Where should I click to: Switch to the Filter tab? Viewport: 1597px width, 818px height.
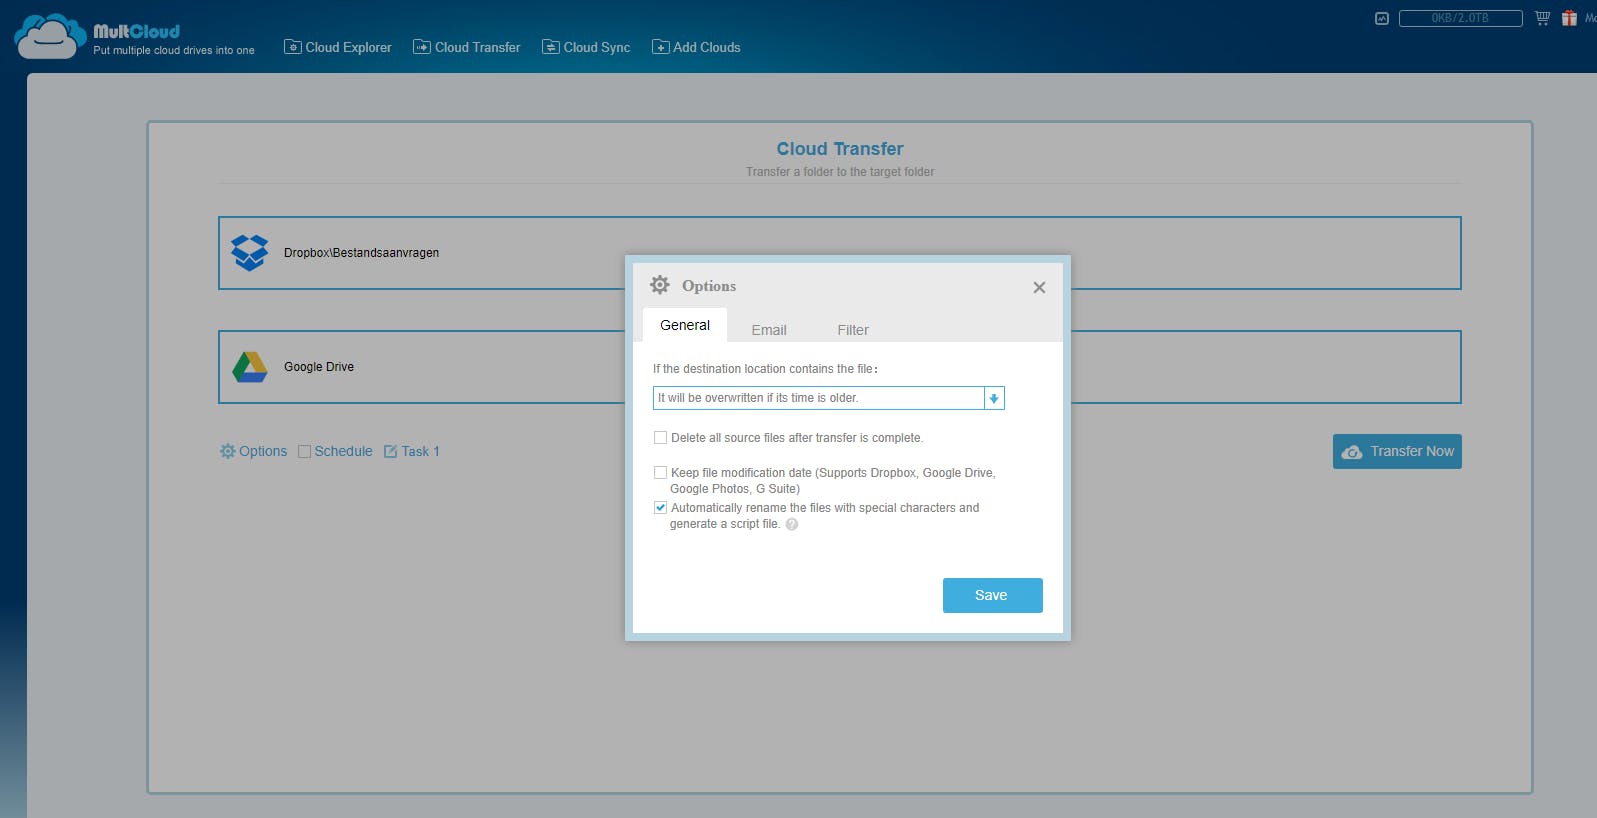tap(853, 330)
